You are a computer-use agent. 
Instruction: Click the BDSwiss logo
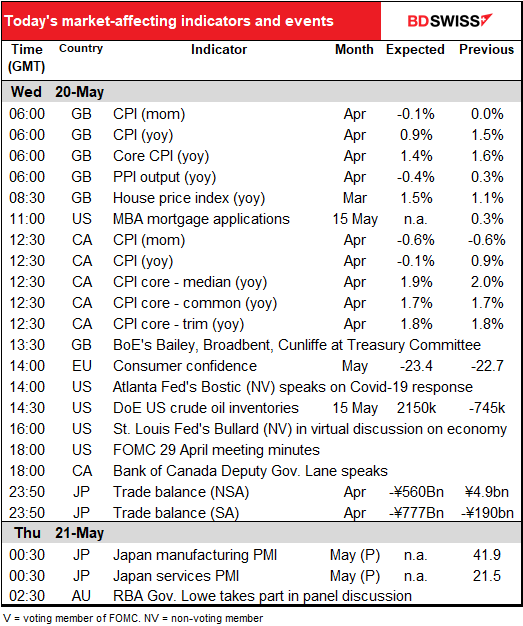(x=450, y=21)
